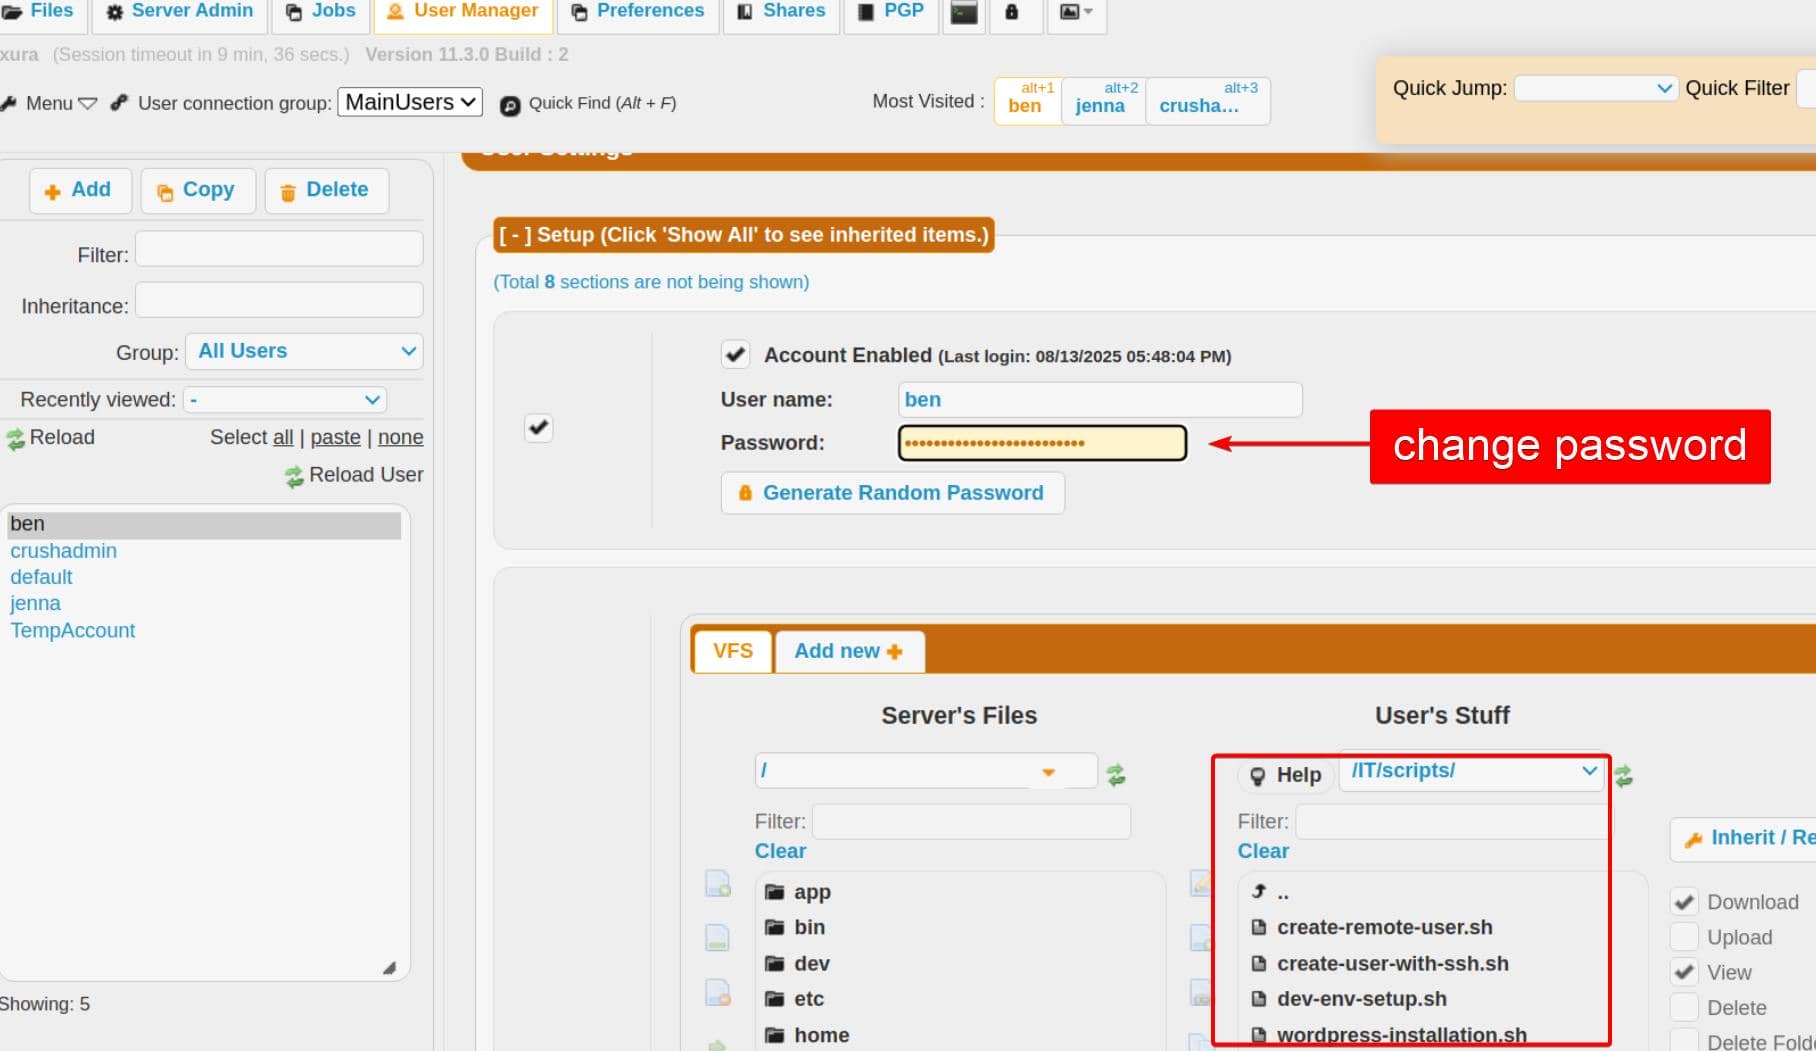The image size is (1816, 1051).
Task: Switch to the Shares tab
Action: [781, 11]
